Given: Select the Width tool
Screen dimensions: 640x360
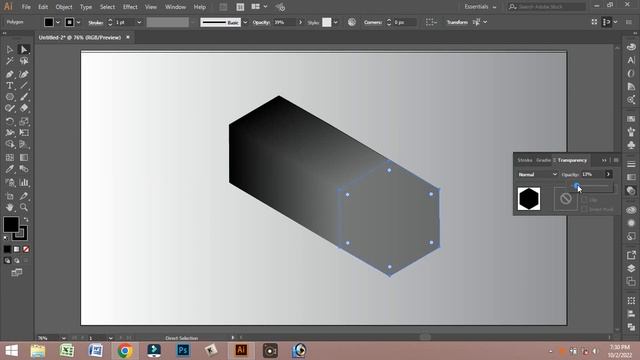Looking at the screenshot, I should point(10,133).
